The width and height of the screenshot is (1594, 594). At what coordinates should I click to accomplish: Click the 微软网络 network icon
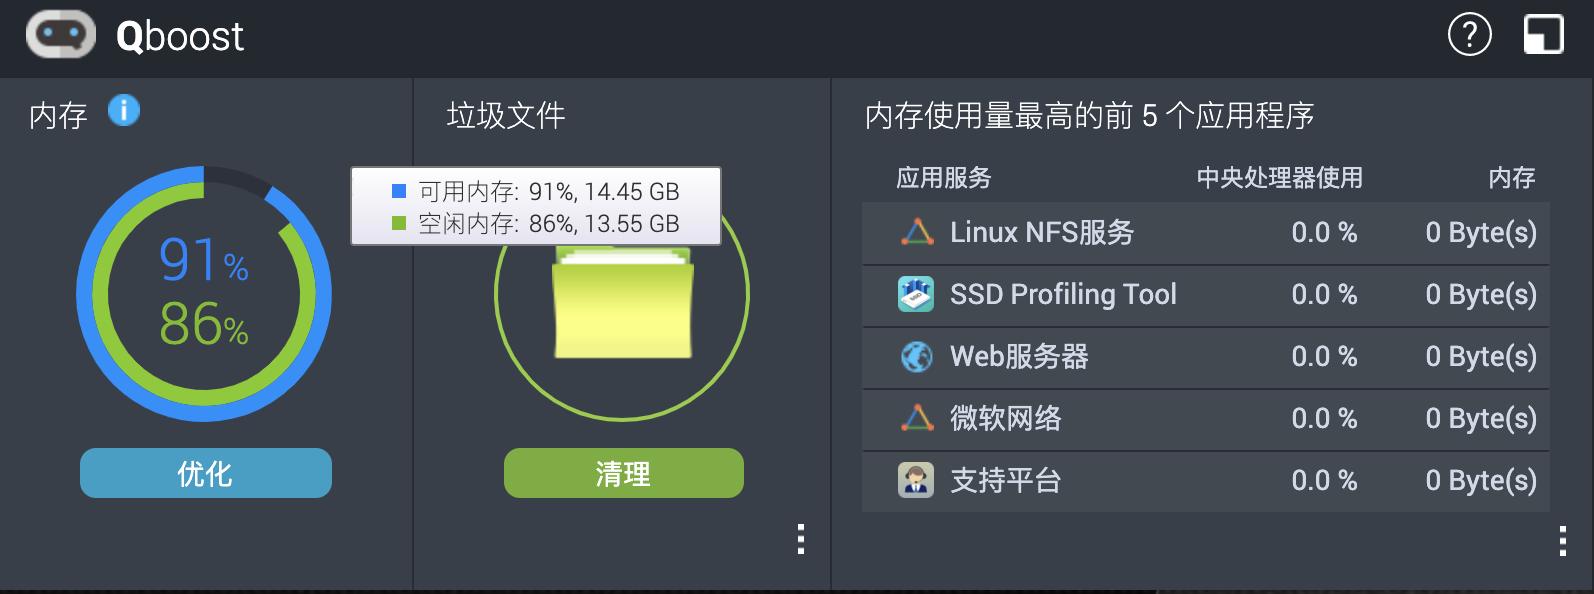(x=915, y=419)
